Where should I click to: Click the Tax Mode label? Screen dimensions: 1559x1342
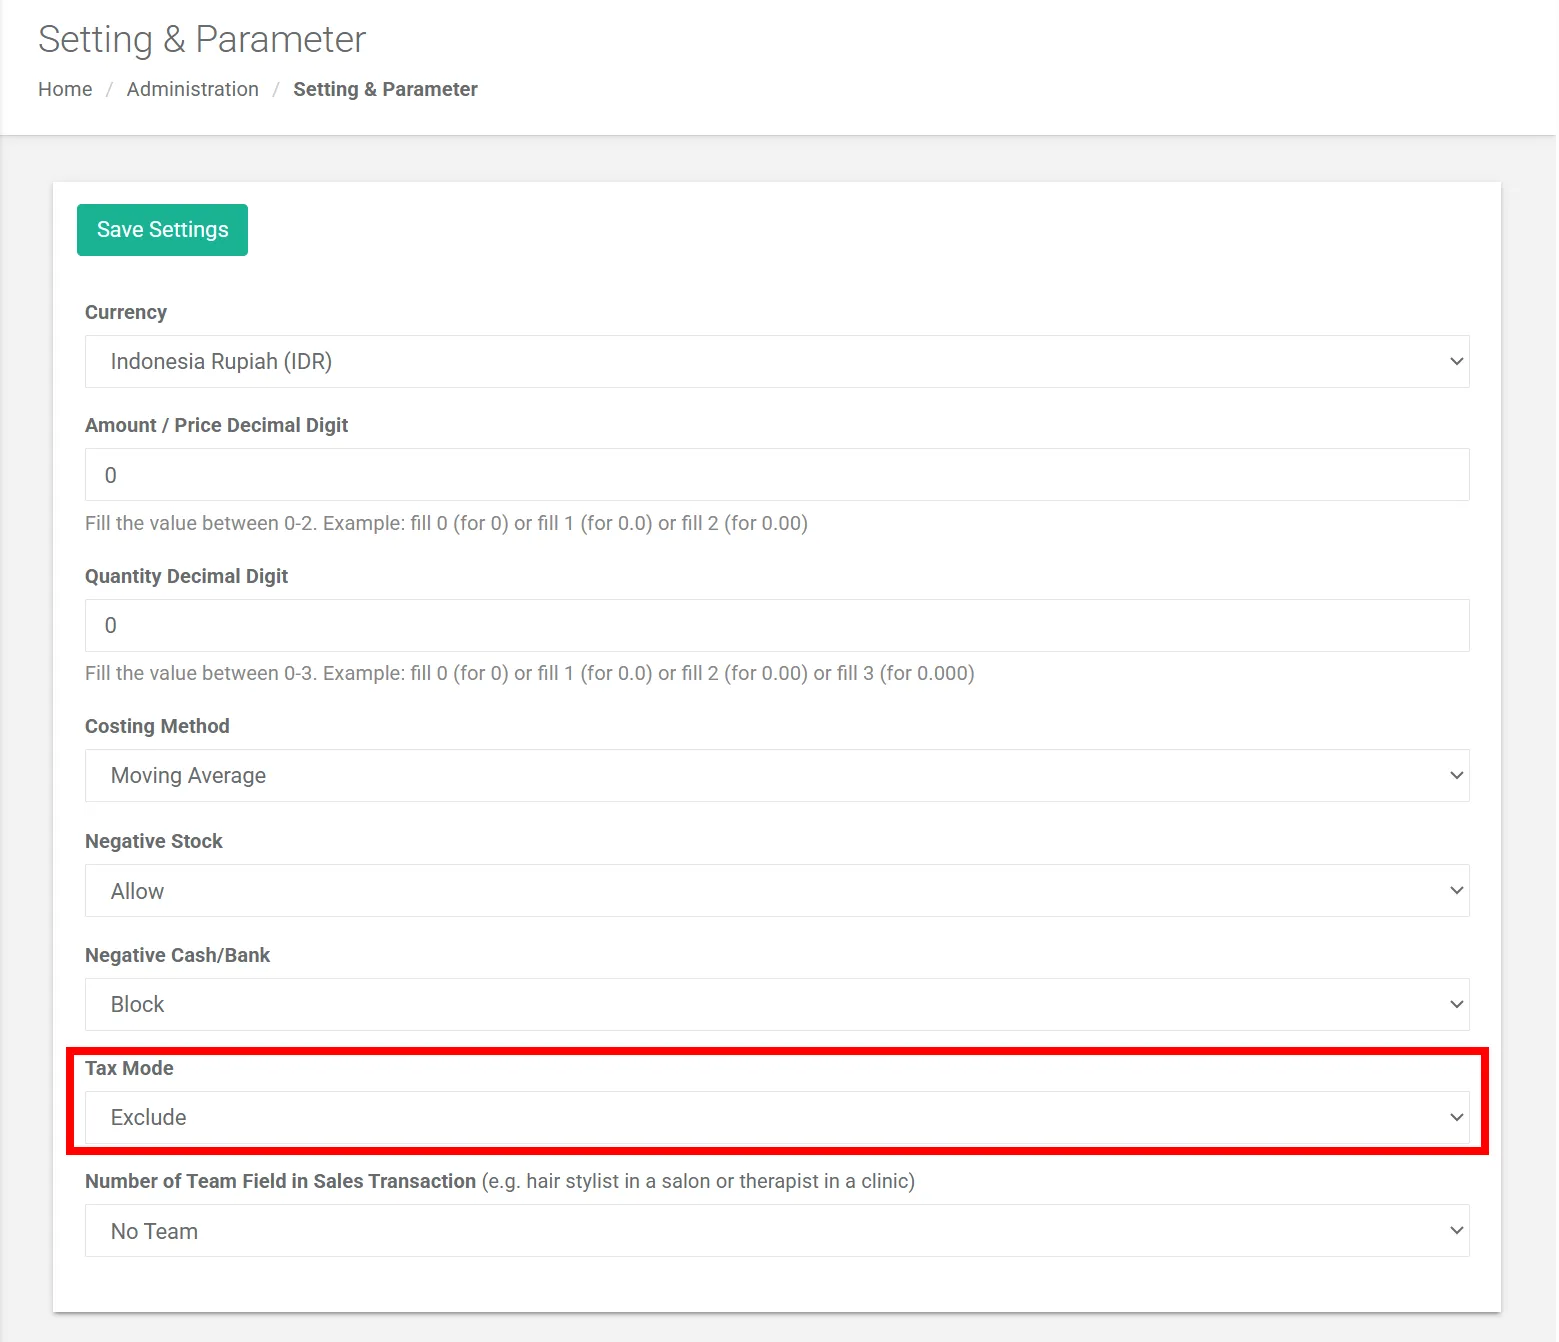pos(129,1068)
